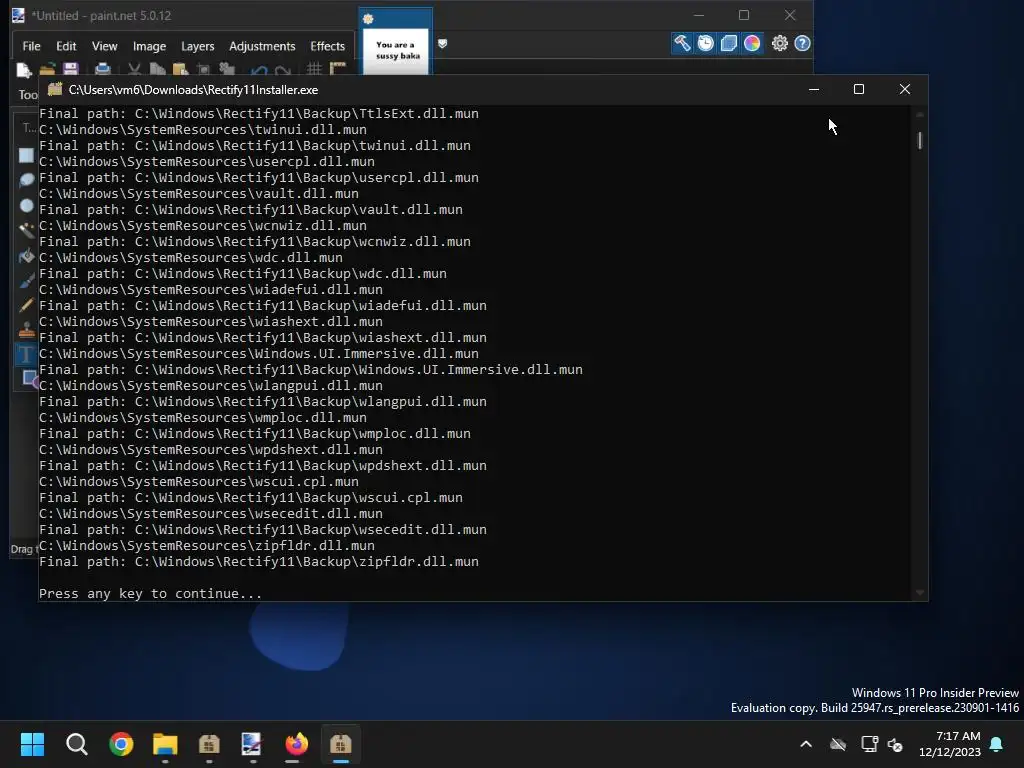Open the Layers menu in paint.net
This screenshot has width=1024, height=768.
(x=197, y=46)
